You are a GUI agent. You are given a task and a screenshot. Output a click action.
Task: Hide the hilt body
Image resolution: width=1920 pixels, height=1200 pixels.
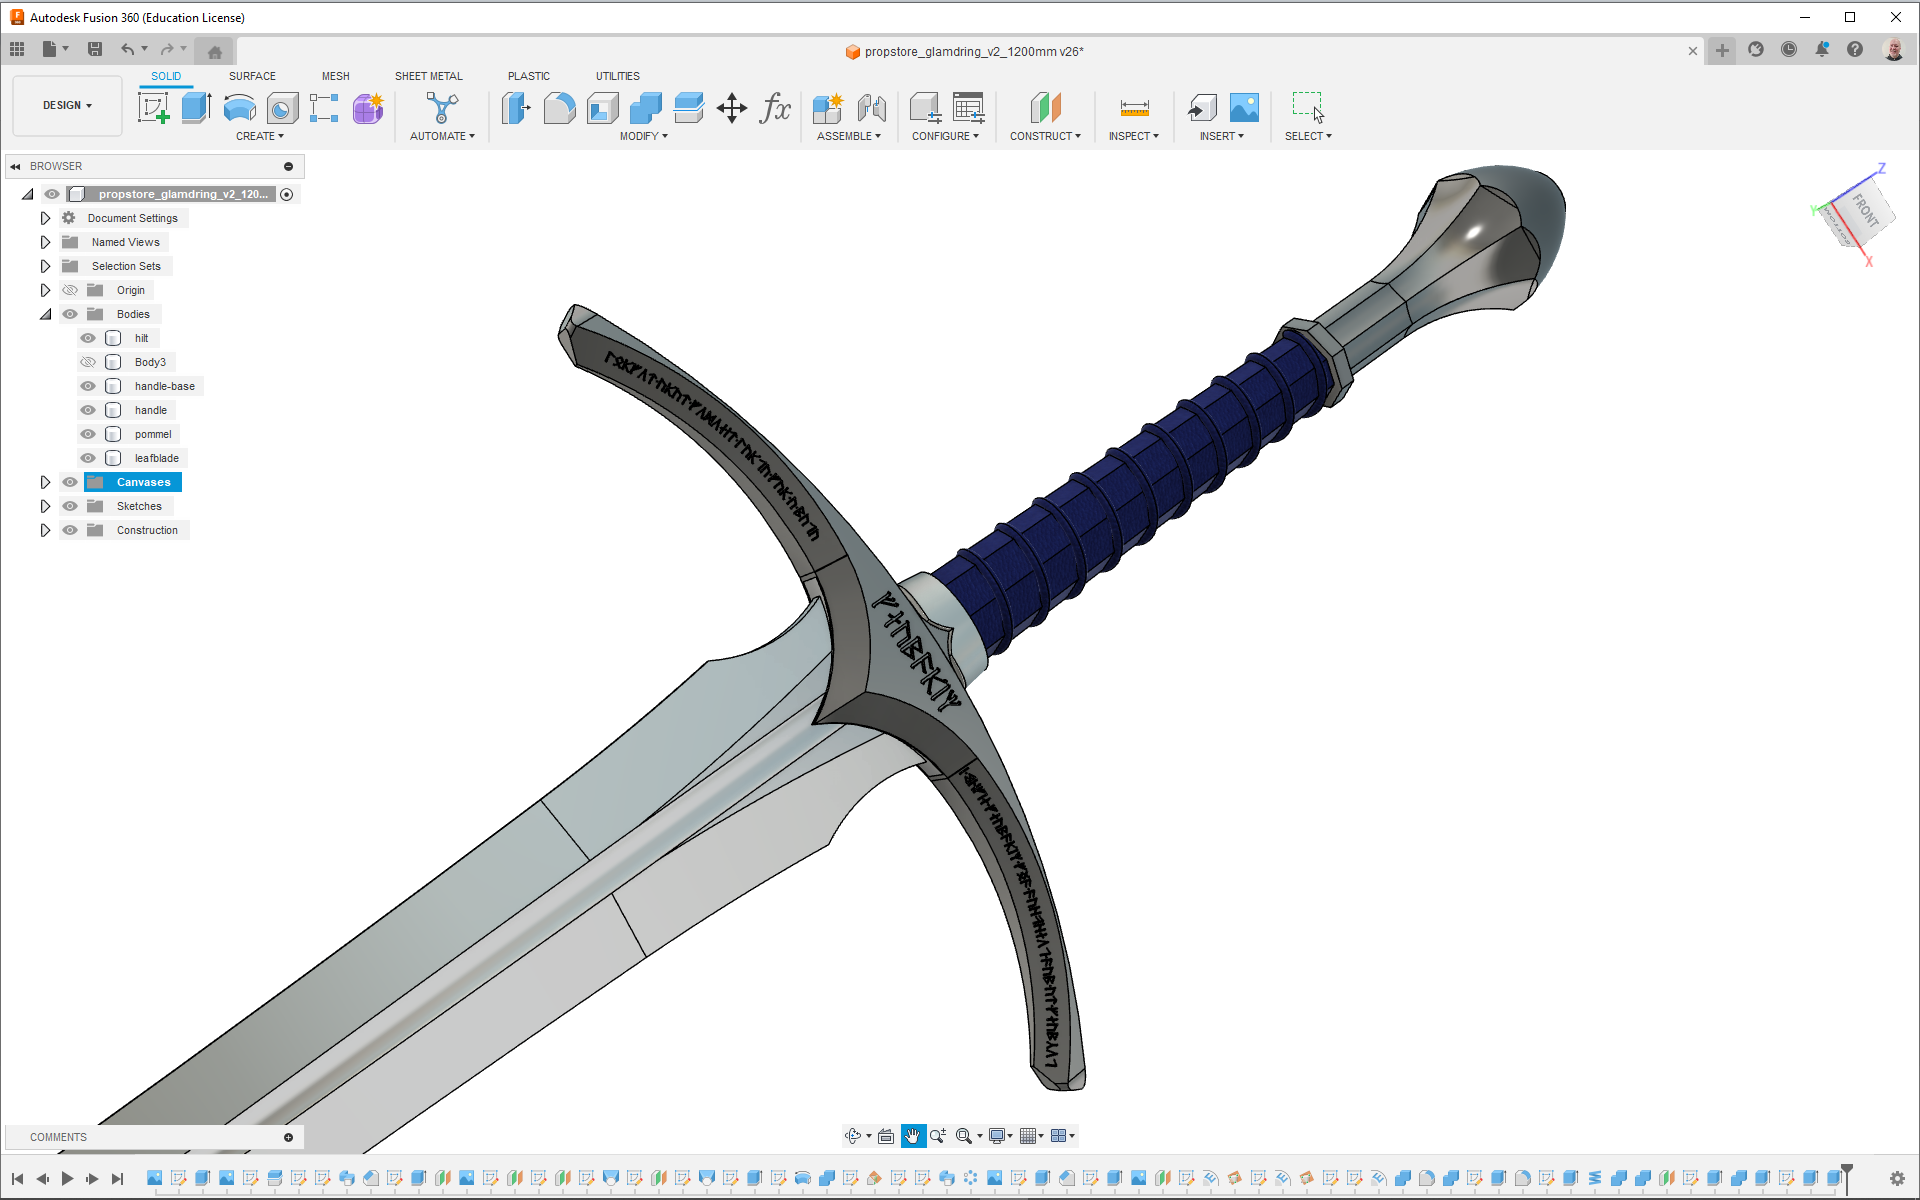pos(88,338)
